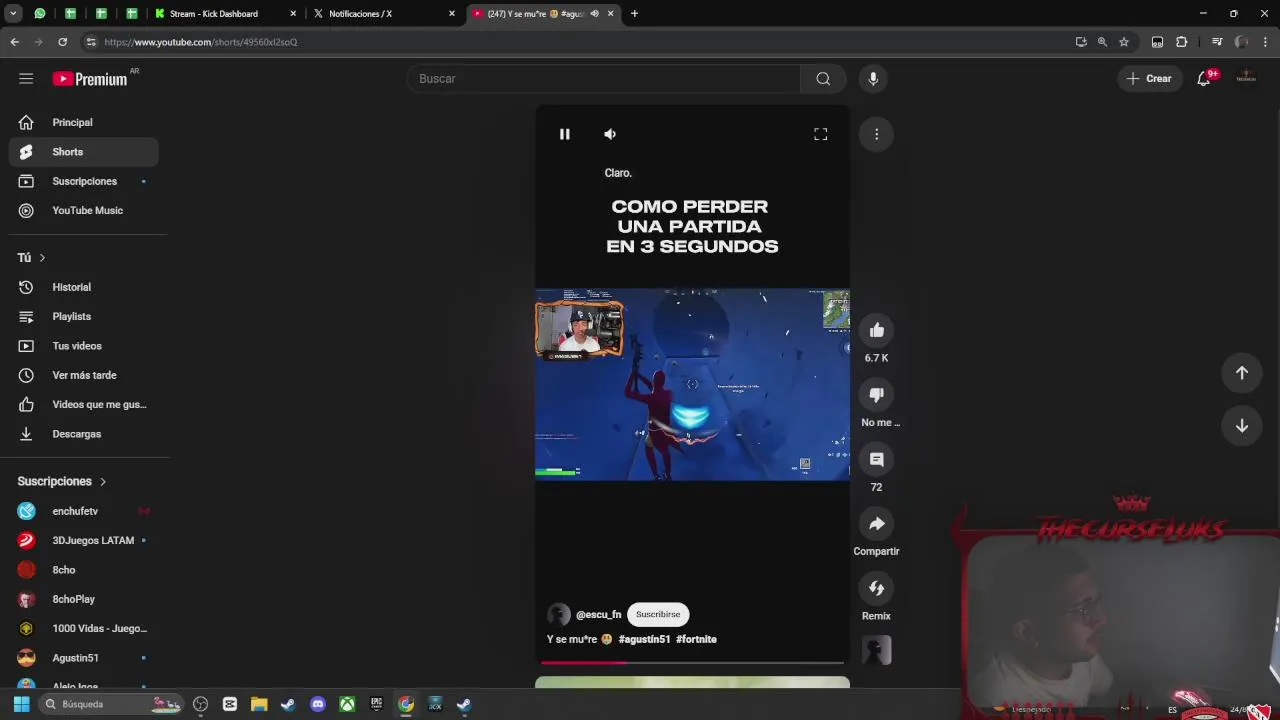Pause the Short video
The image size is (1280, 720).
point(564,134)
